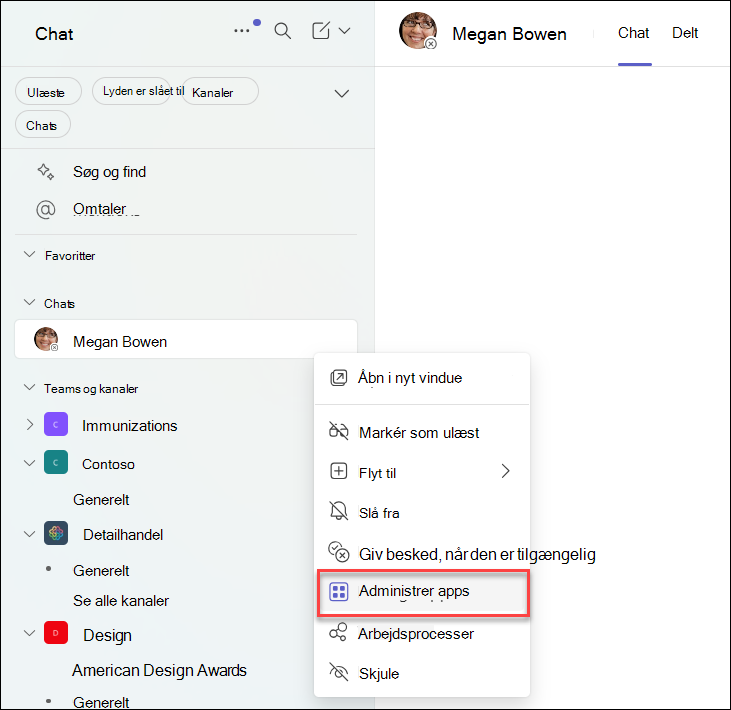Image resolution: width=731 pixels, height=710 pixels.
Task: Click Megan Bowen name in chat header
Action: pyautogui.click(x=509, y=34)
